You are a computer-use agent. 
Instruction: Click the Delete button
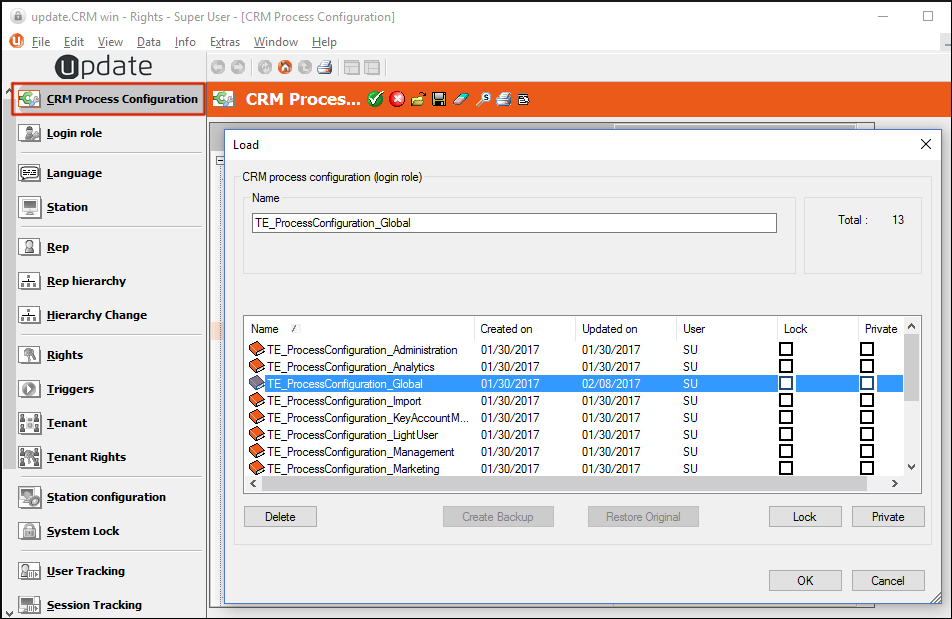[x=280, y=517]
